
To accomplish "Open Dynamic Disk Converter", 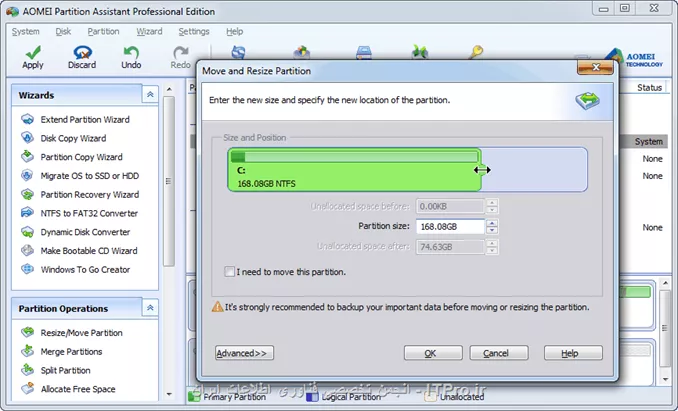I will point(85,232).
